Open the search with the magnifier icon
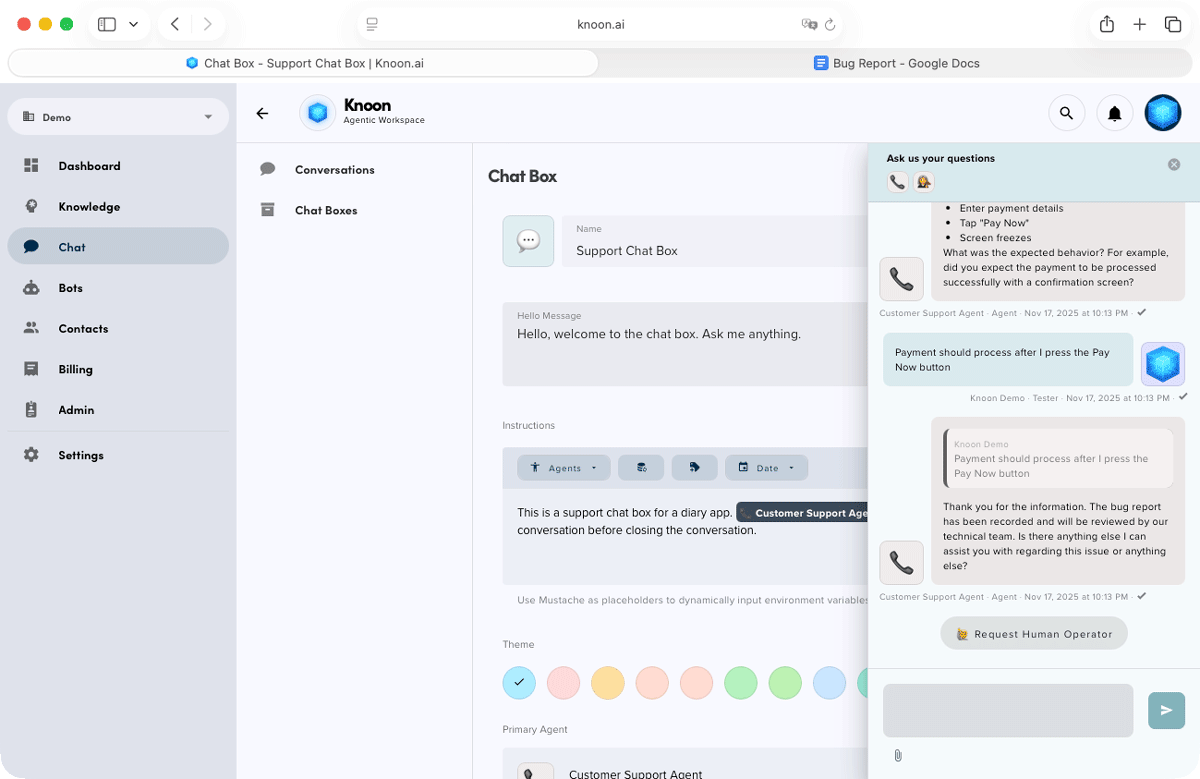This screenshot has height=779, width=1200. point(1066,112)
